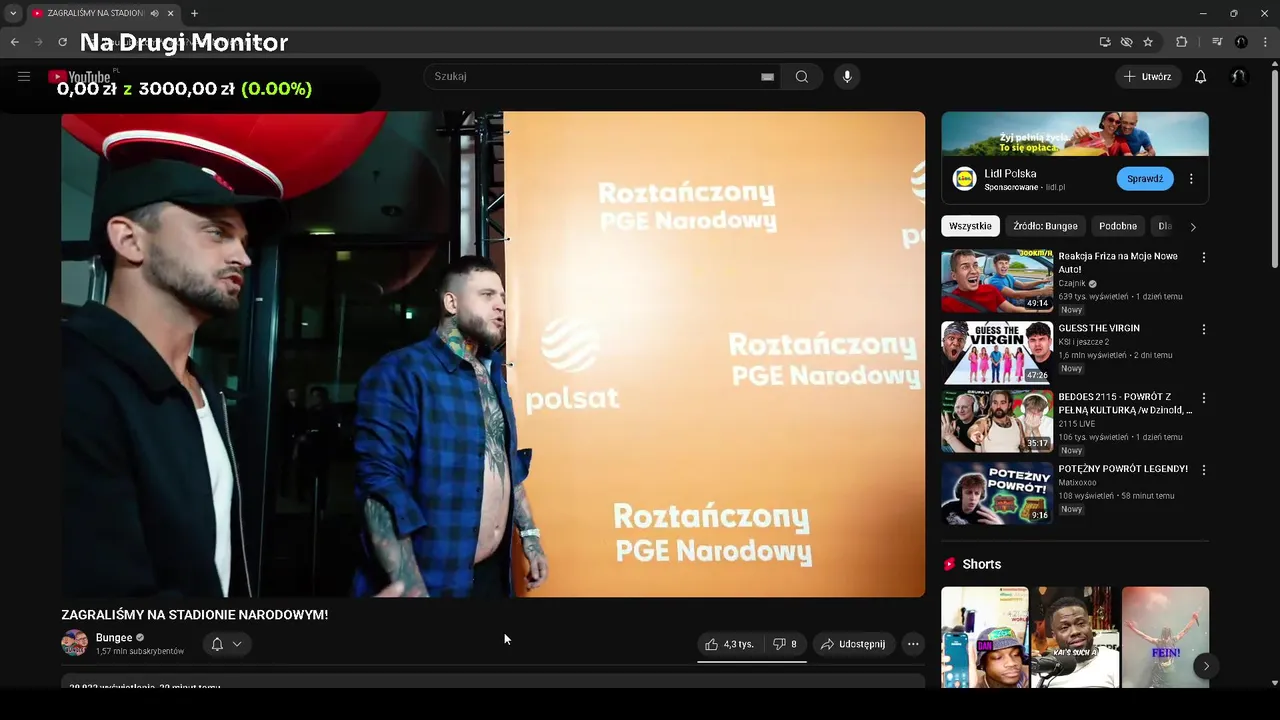Image resolution: width=1280 pixels, height=720 pixels.
Task: Open options for the GUESS THE VIRGIN video
Action: (1203, 330)
